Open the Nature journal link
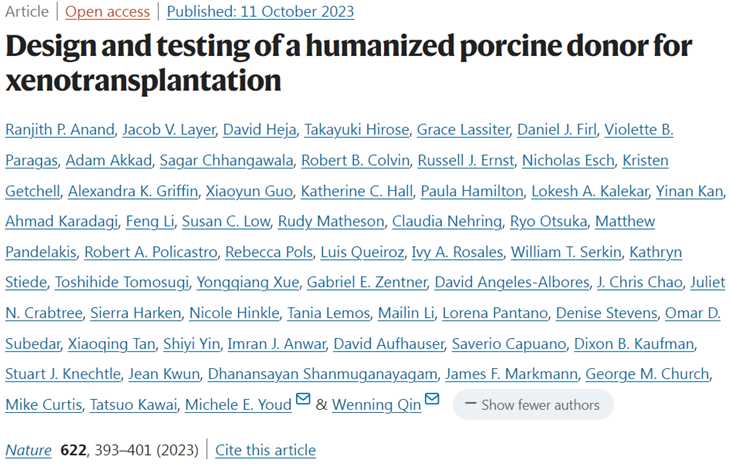Image resolution: width=731 pixels, height=465 pixels. pos(28,450)
